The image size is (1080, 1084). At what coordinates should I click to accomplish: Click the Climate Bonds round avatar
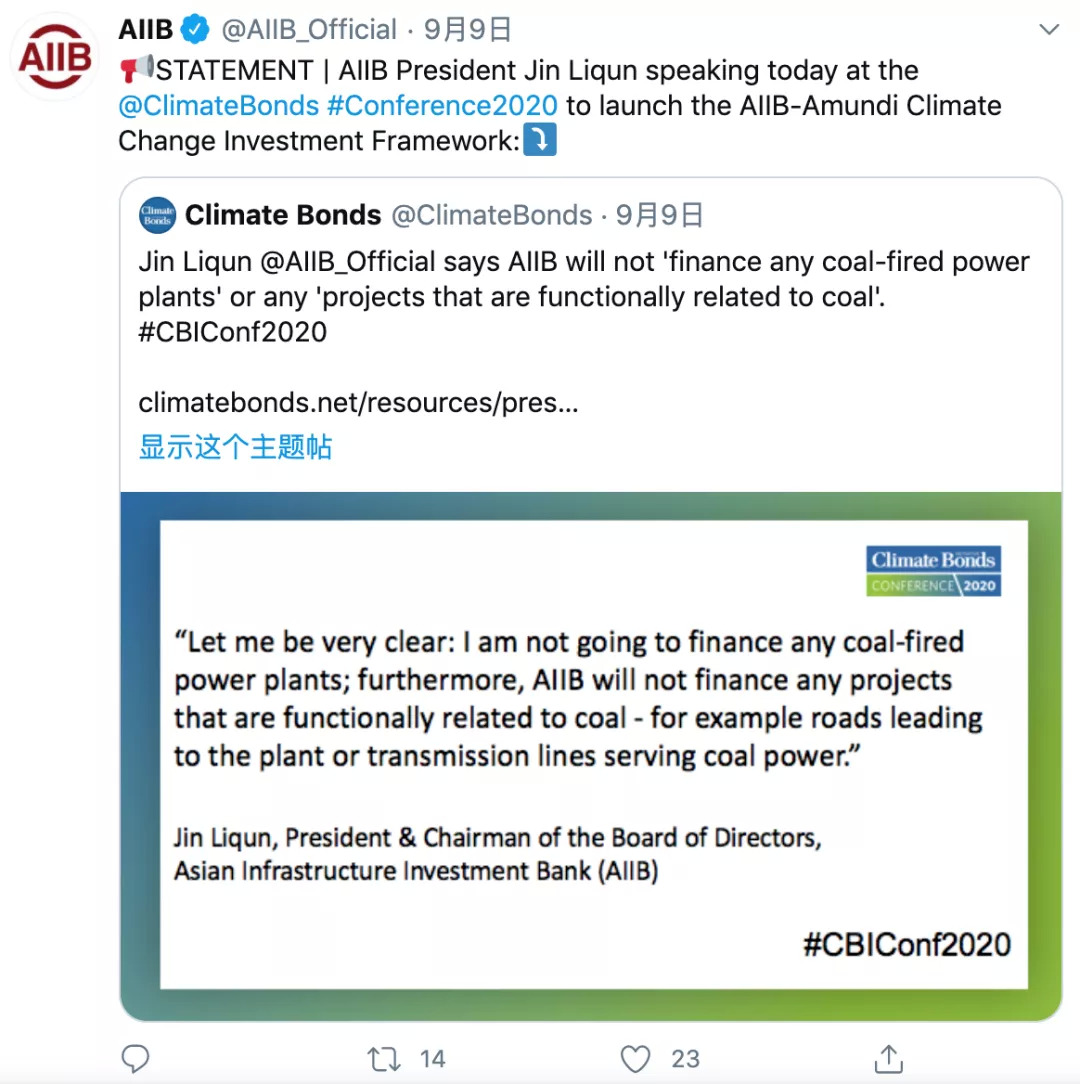[x=158, y=215]
